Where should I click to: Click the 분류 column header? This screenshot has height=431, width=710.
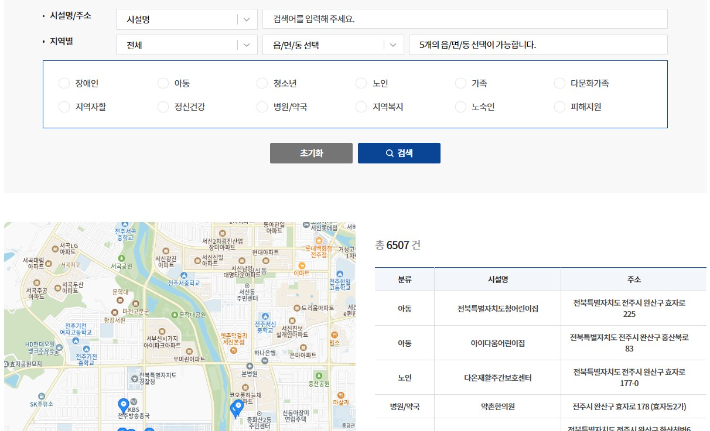click(404, 279)
